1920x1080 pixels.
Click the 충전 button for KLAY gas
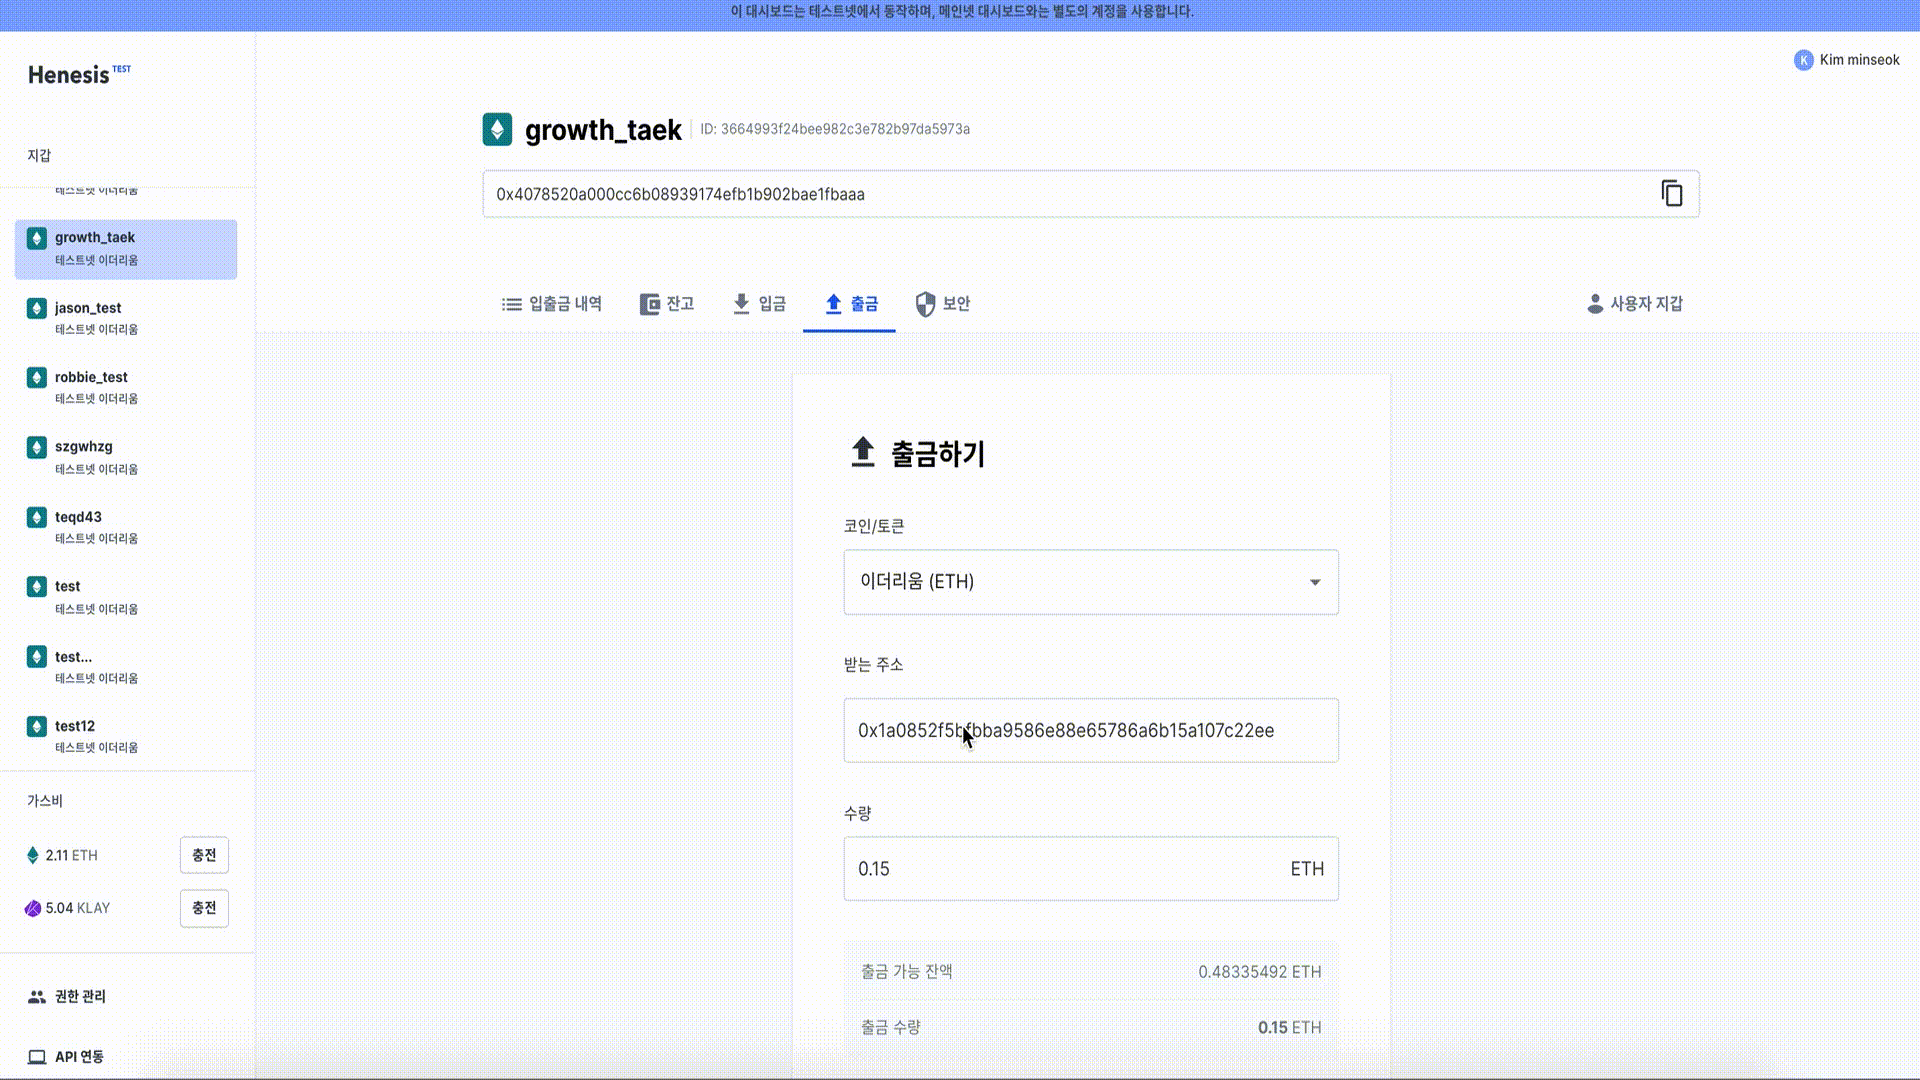pyautogui.click(x=204, y=908)
